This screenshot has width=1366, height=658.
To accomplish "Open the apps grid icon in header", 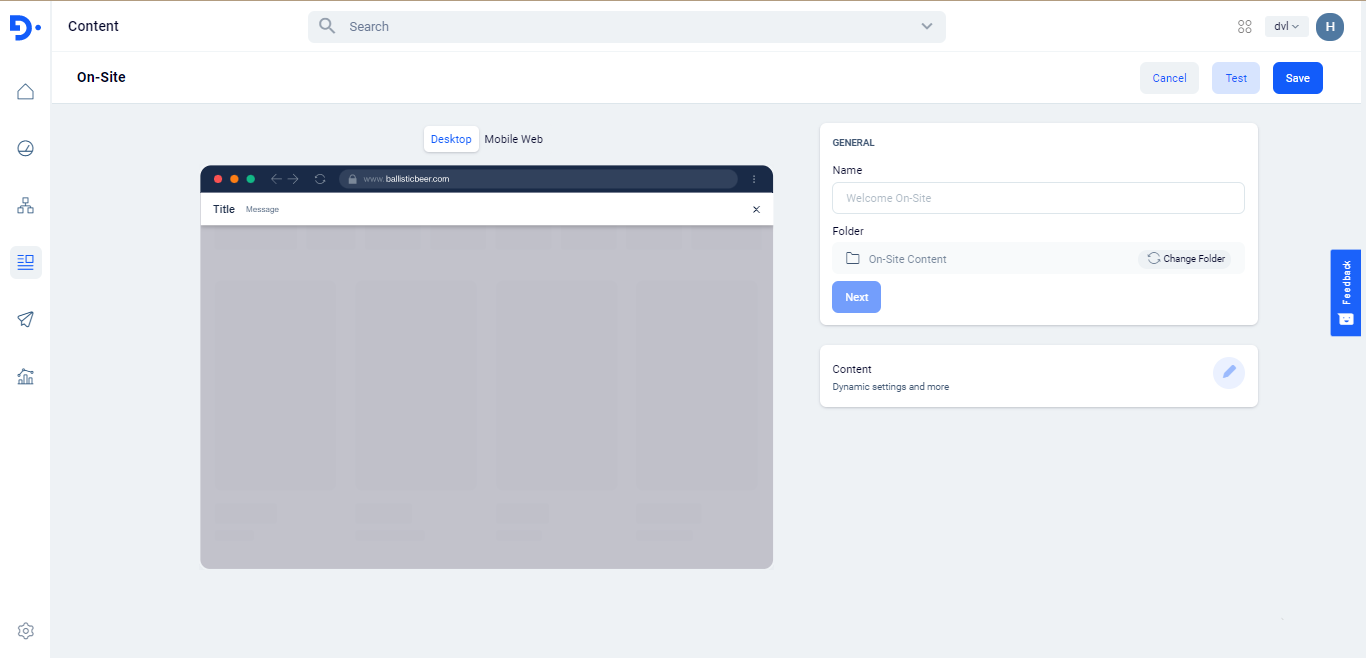I will pyautogui.click(x=1245, y=27).
